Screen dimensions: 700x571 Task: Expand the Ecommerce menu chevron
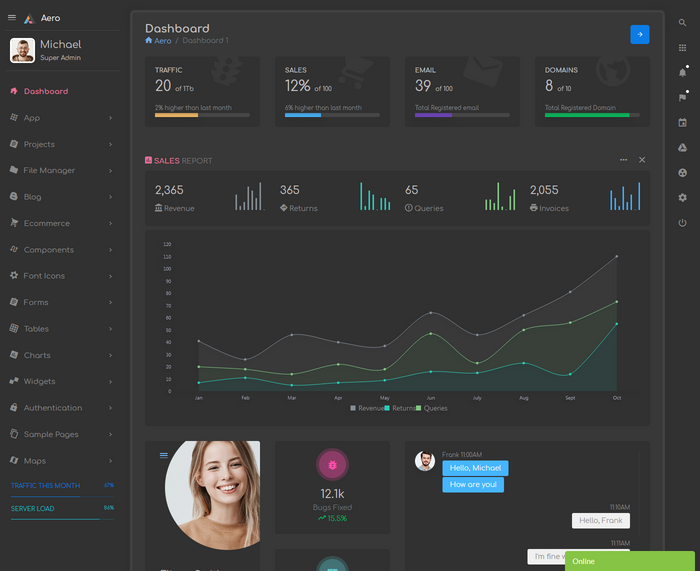[110, 223]
